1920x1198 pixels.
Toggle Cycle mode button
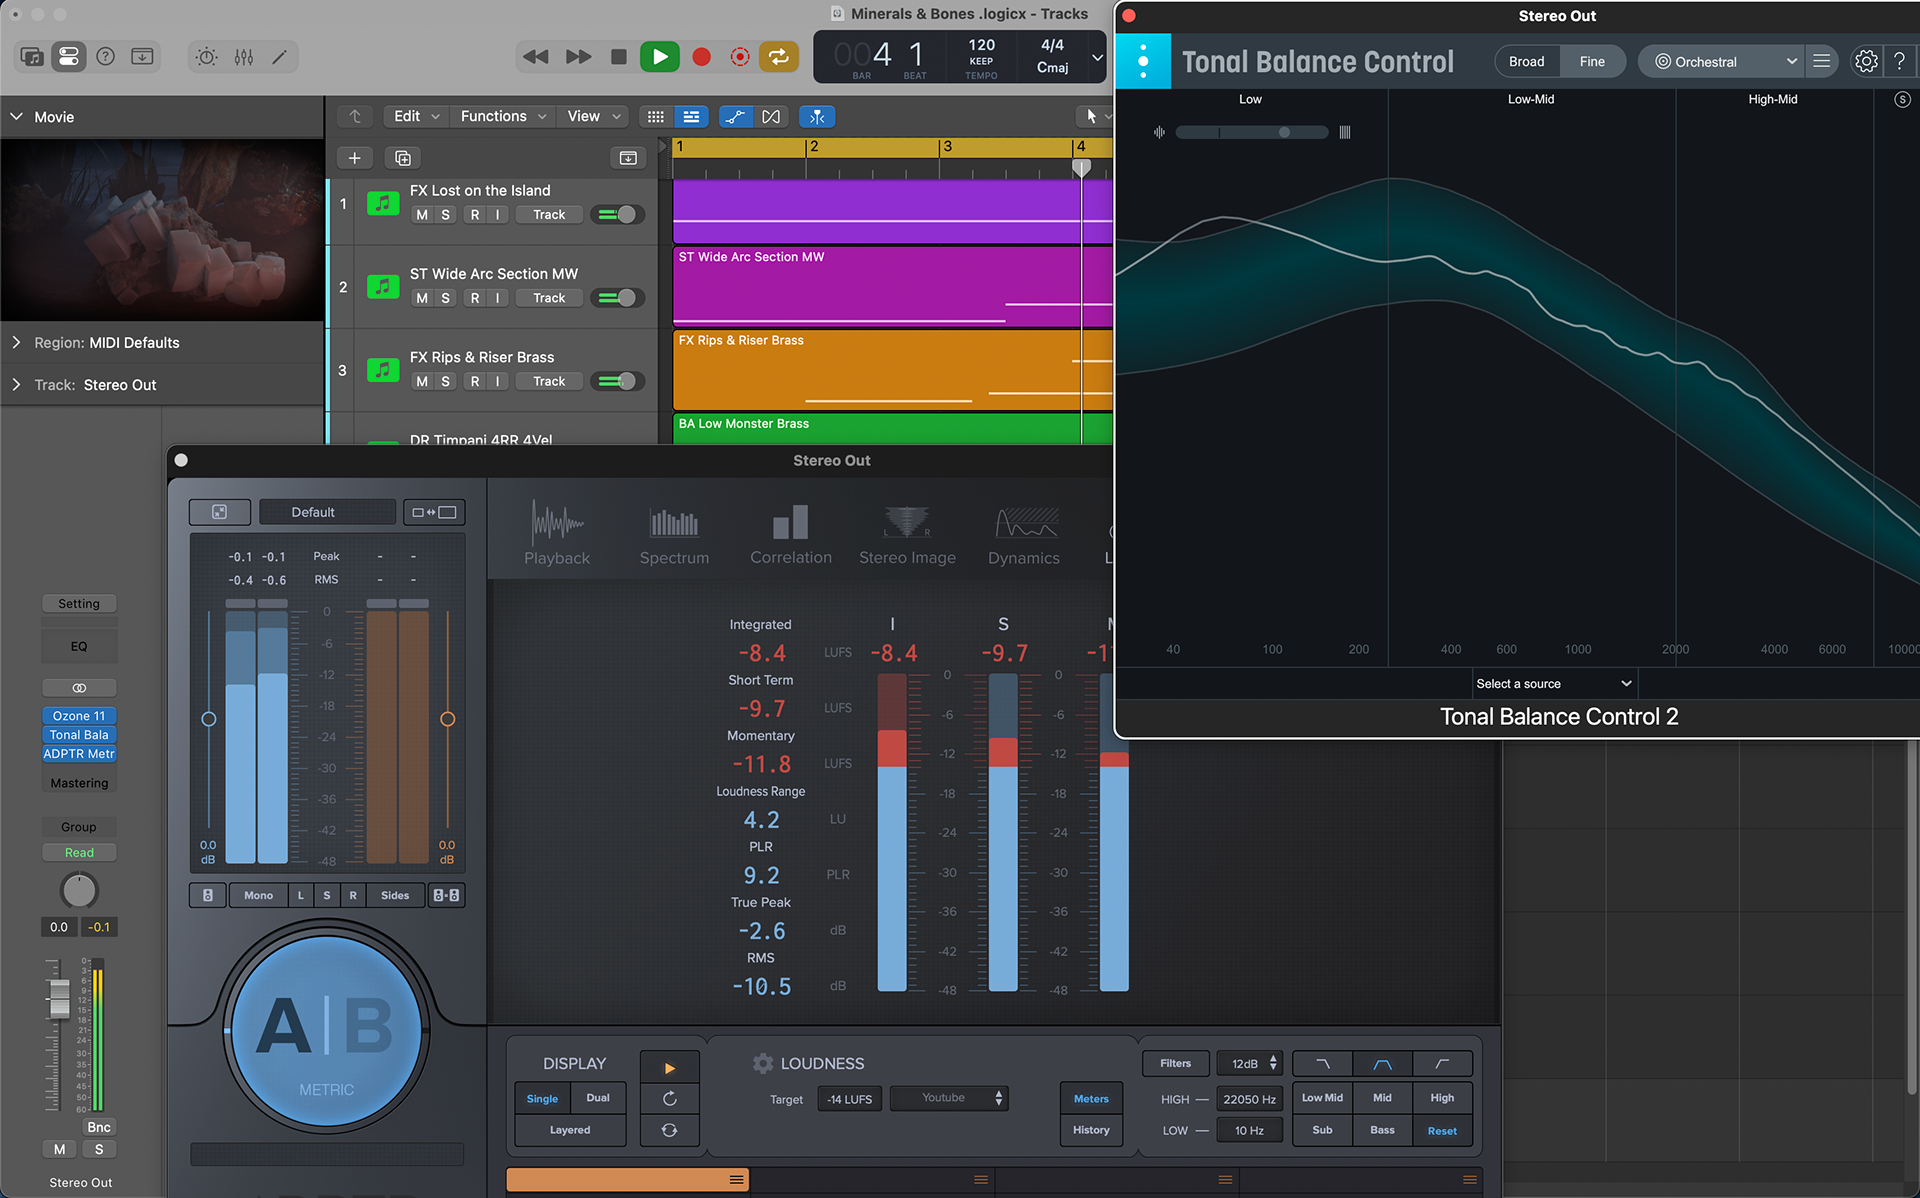point(778,57)
